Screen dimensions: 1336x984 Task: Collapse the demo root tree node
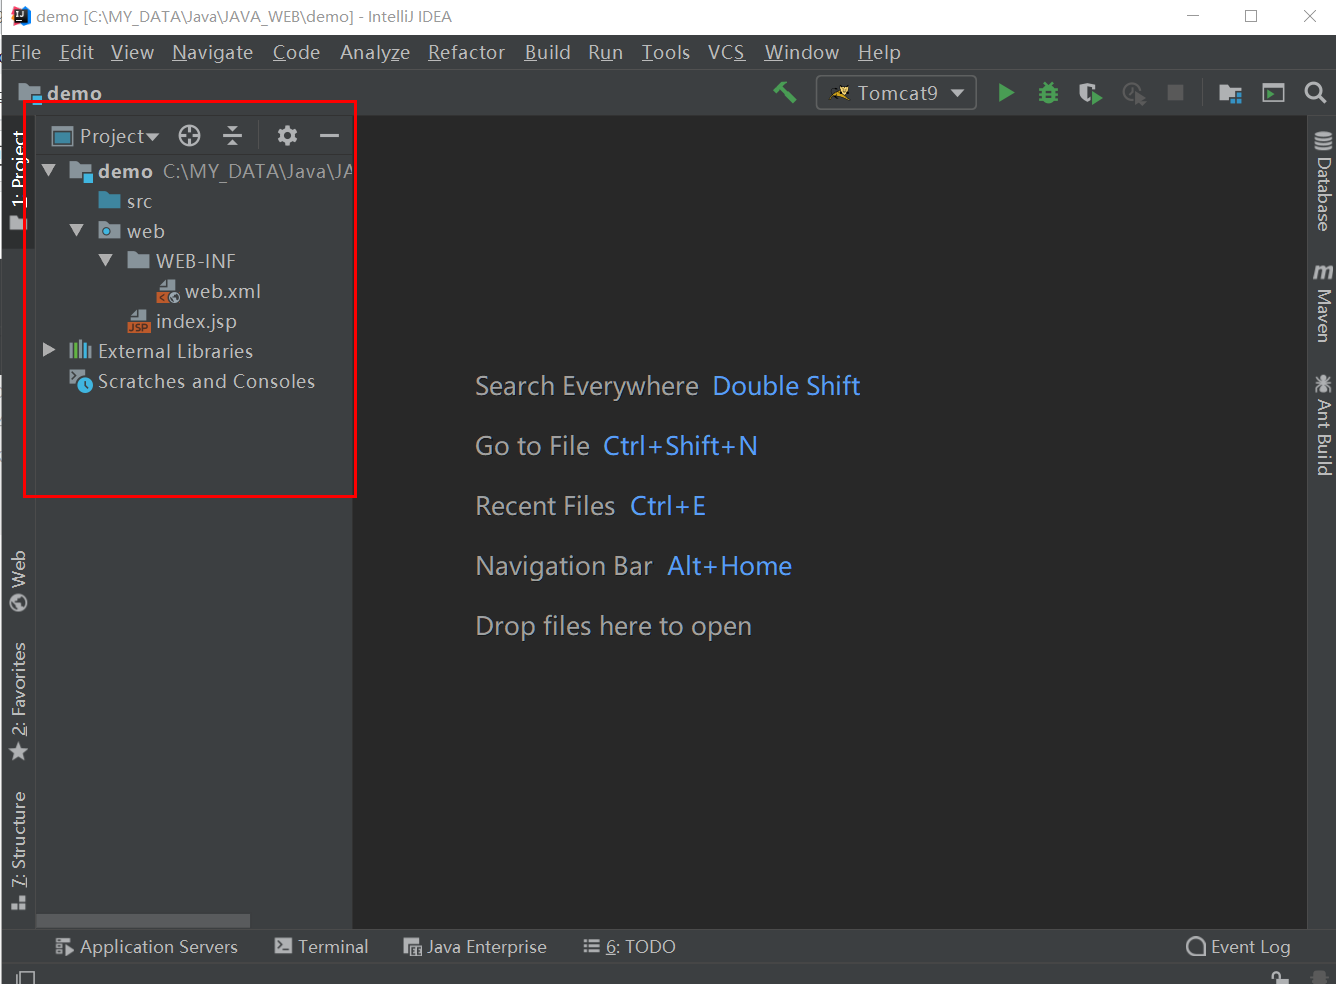pos(49,171)
